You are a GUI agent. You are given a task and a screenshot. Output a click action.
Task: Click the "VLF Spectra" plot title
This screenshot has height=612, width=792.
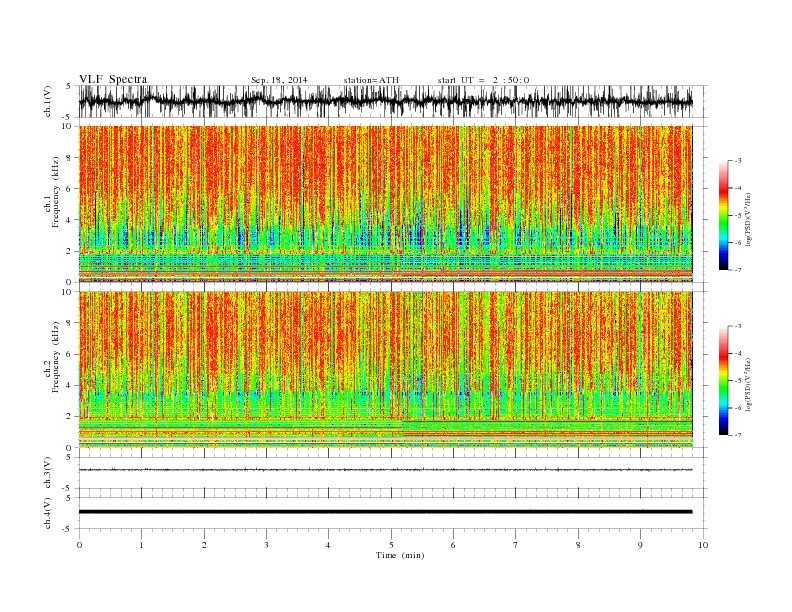113,79
